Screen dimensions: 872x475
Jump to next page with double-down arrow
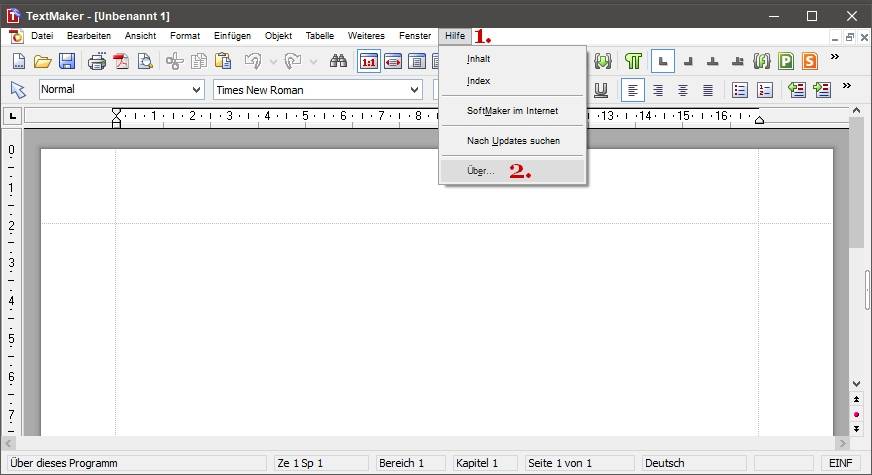[x=856, y=429]
